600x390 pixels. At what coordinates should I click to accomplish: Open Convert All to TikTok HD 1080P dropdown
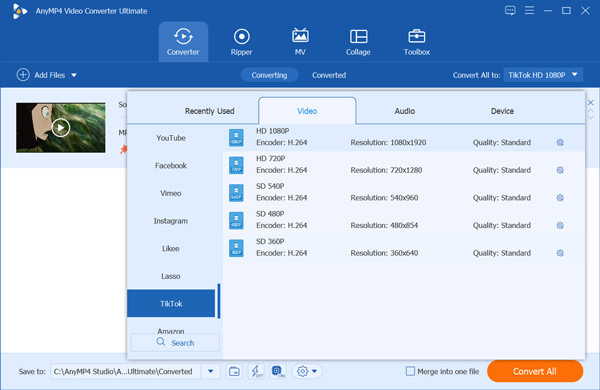(543, 75)
